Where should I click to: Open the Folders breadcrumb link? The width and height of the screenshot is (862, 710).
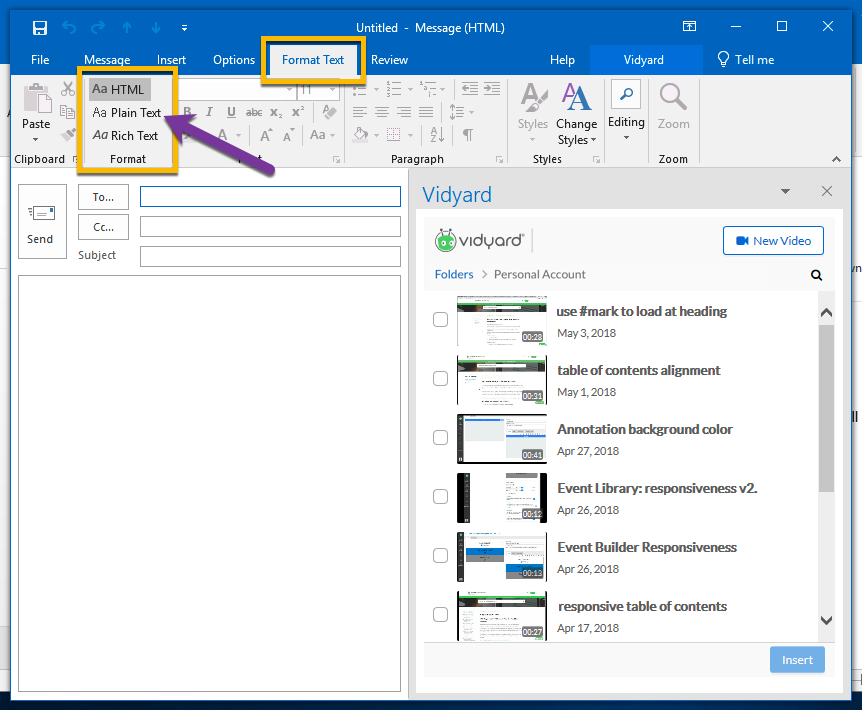click(454, 274)
